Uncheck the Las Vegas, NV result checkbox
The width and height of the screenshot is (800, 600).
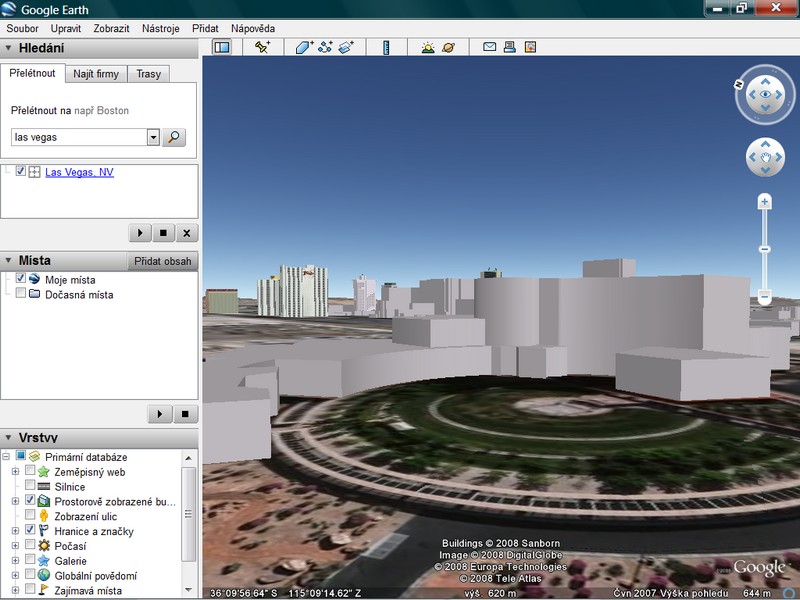(x=20, y=171)
